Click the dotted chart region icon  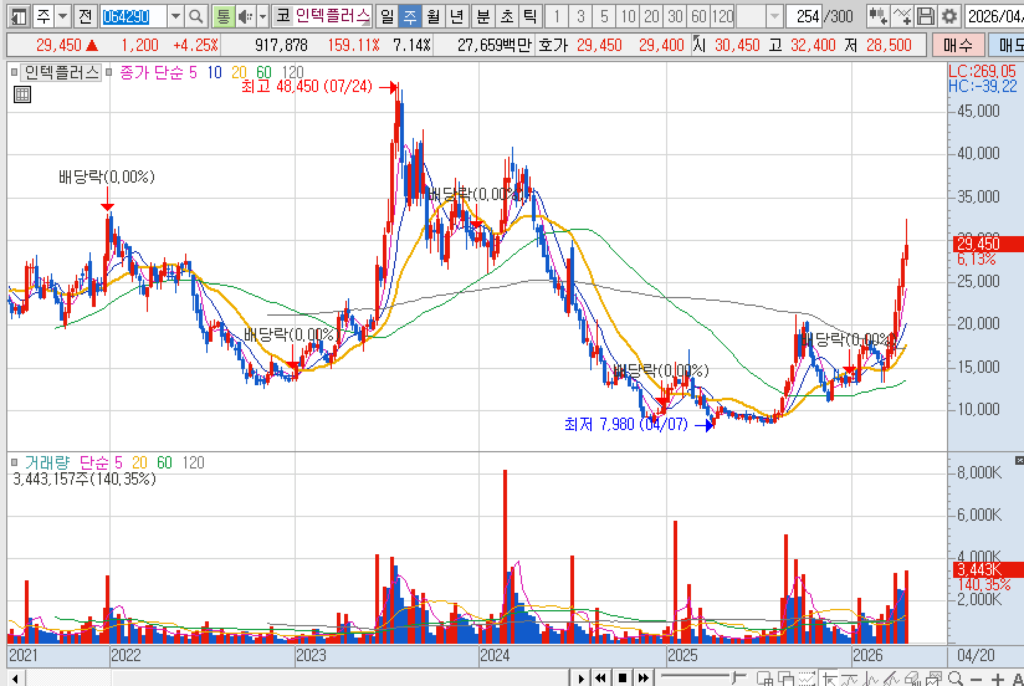(807, 679)
